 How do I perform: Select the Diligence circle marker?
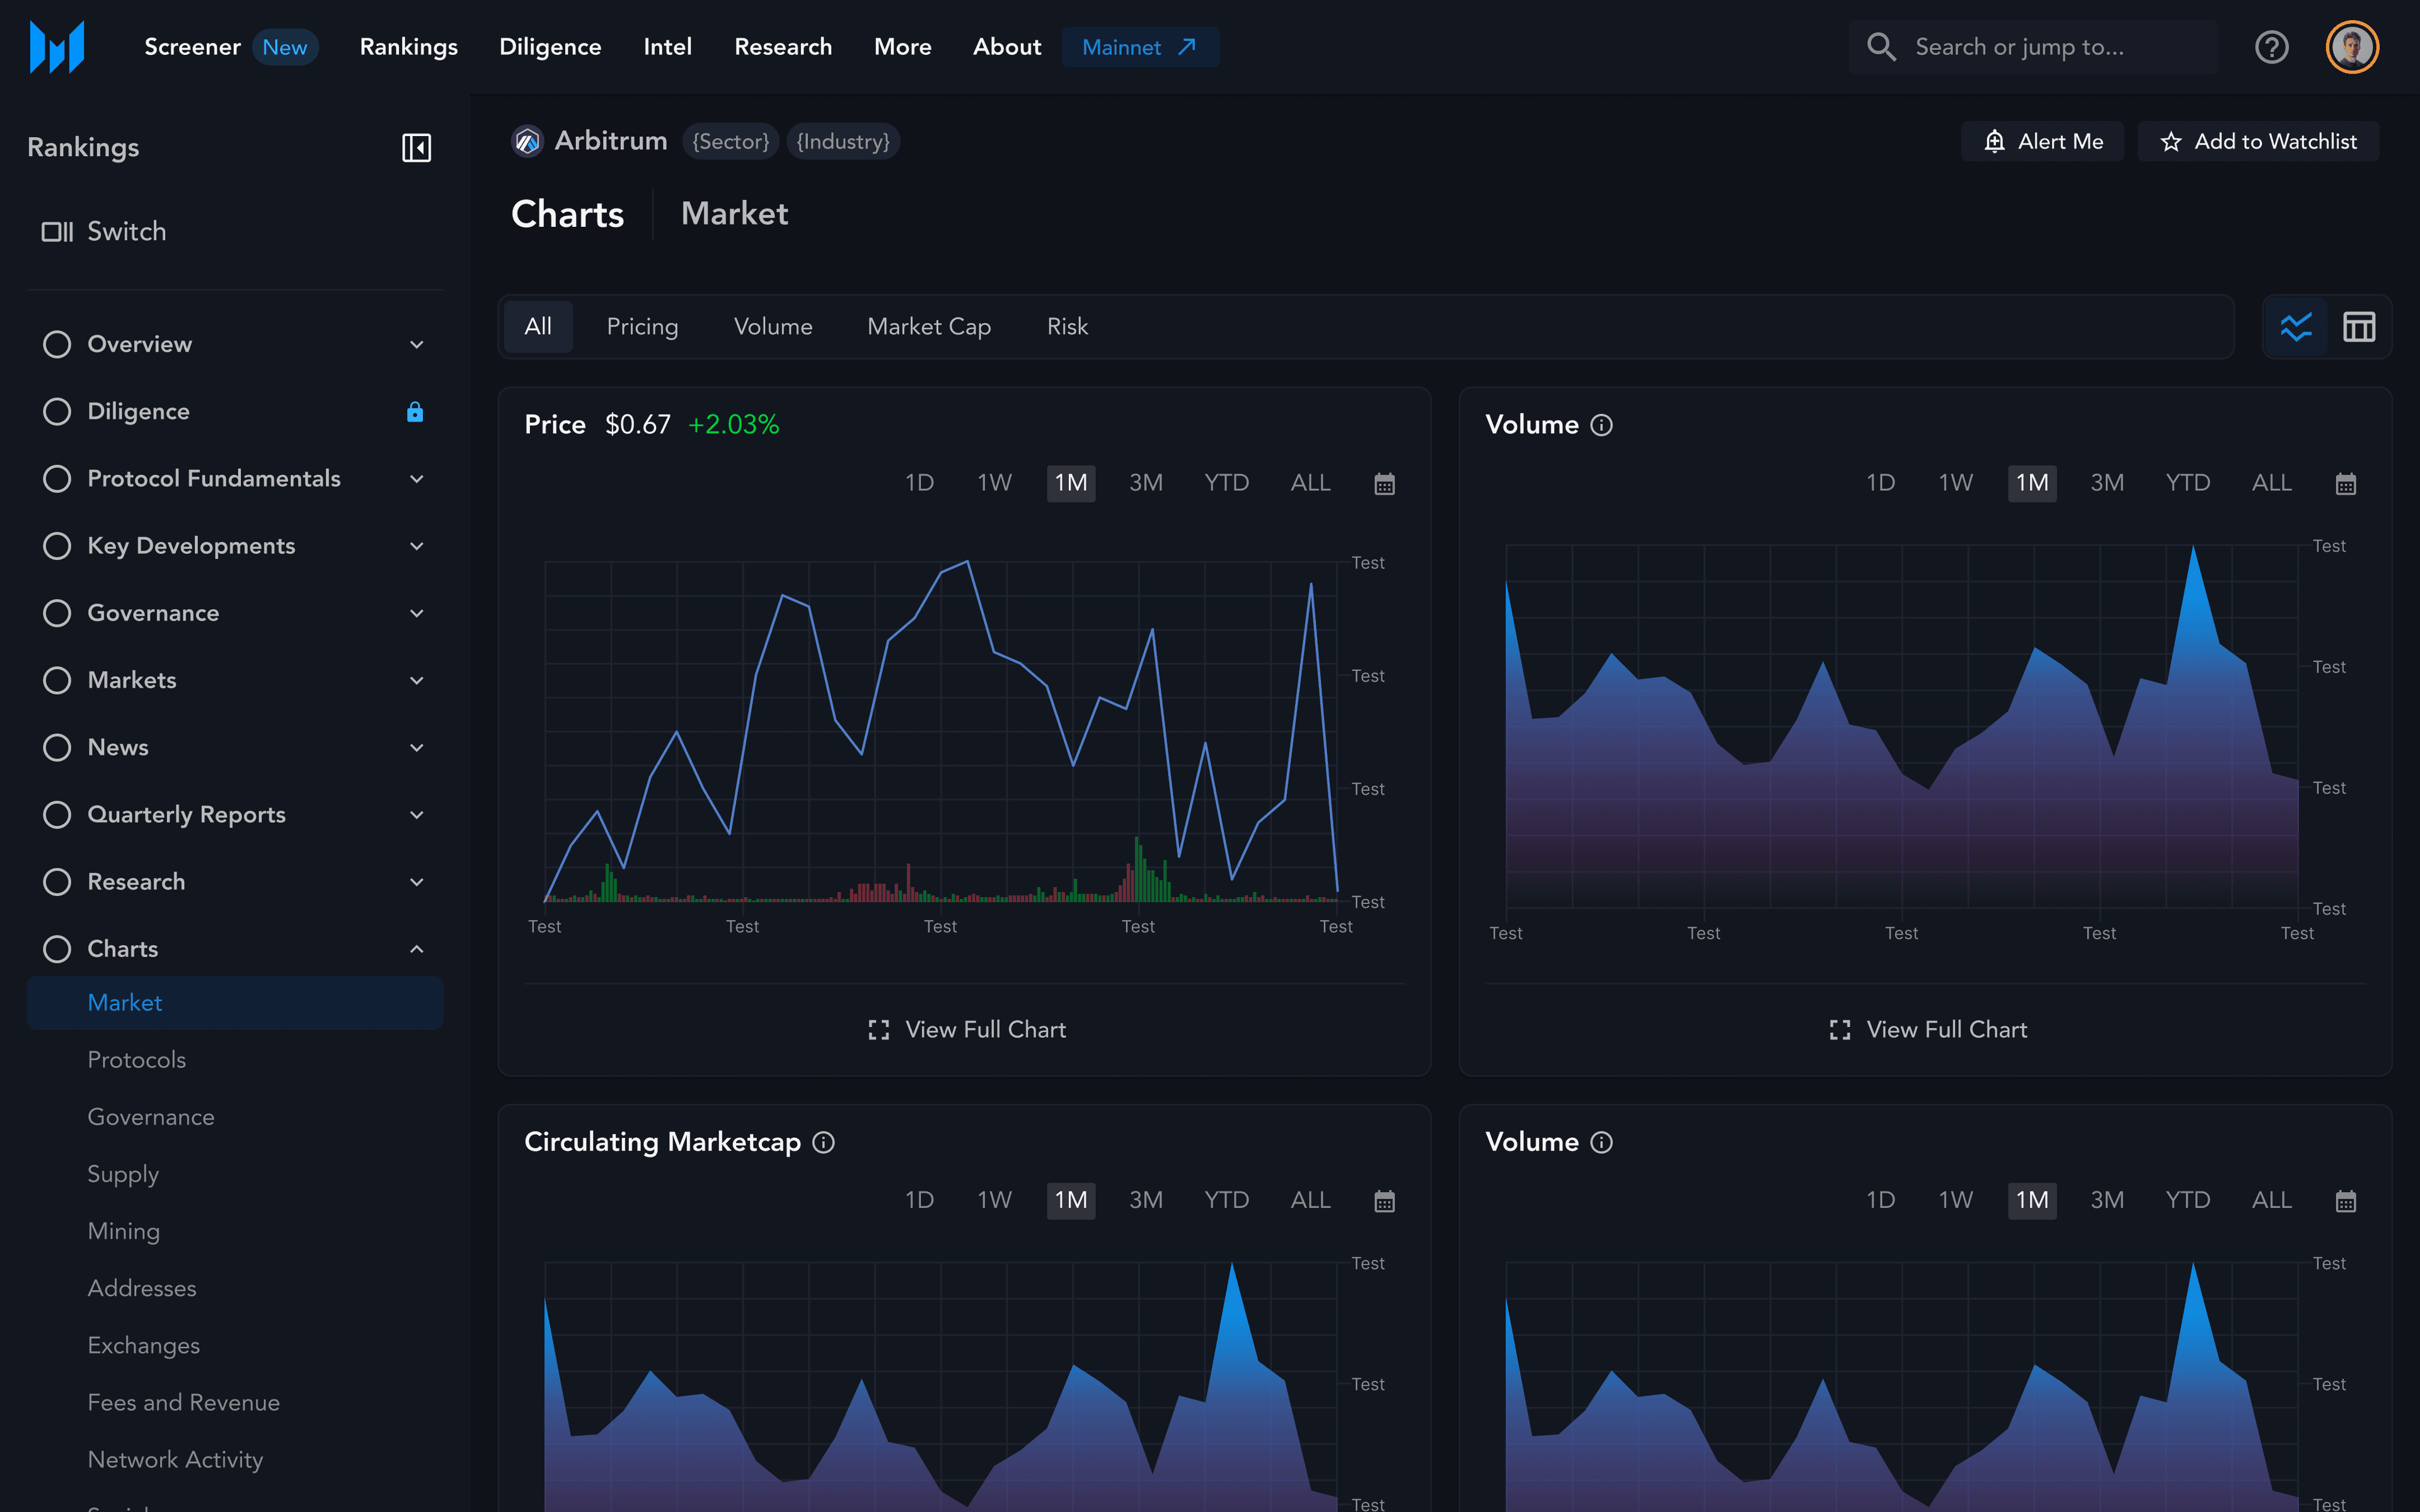(x=57, y=411)
